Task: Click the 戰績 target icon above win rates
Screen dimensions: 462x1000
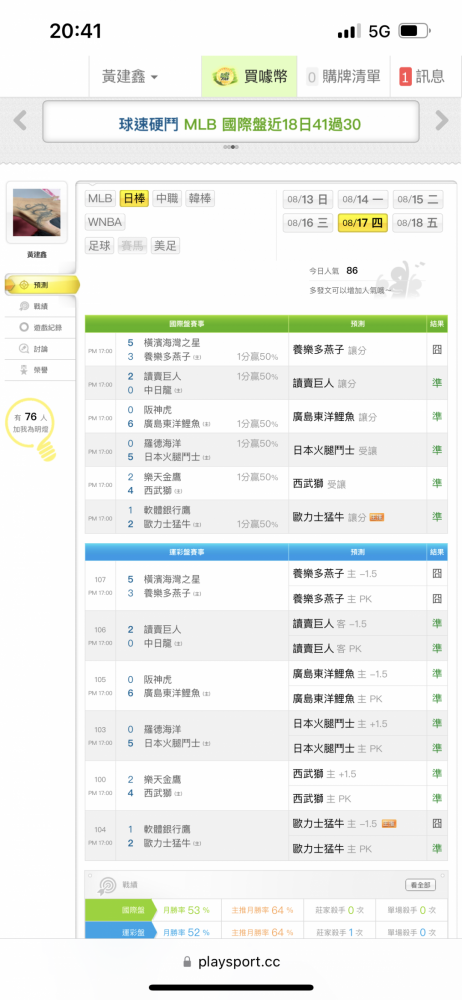Action: [106, 885]
